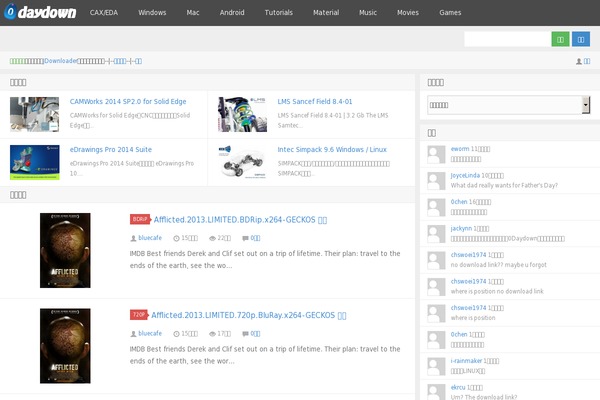Open the CAX/EDA menu
Image resolution: width=600 pixels, height=400 pixels.
(x=104, y=13)
